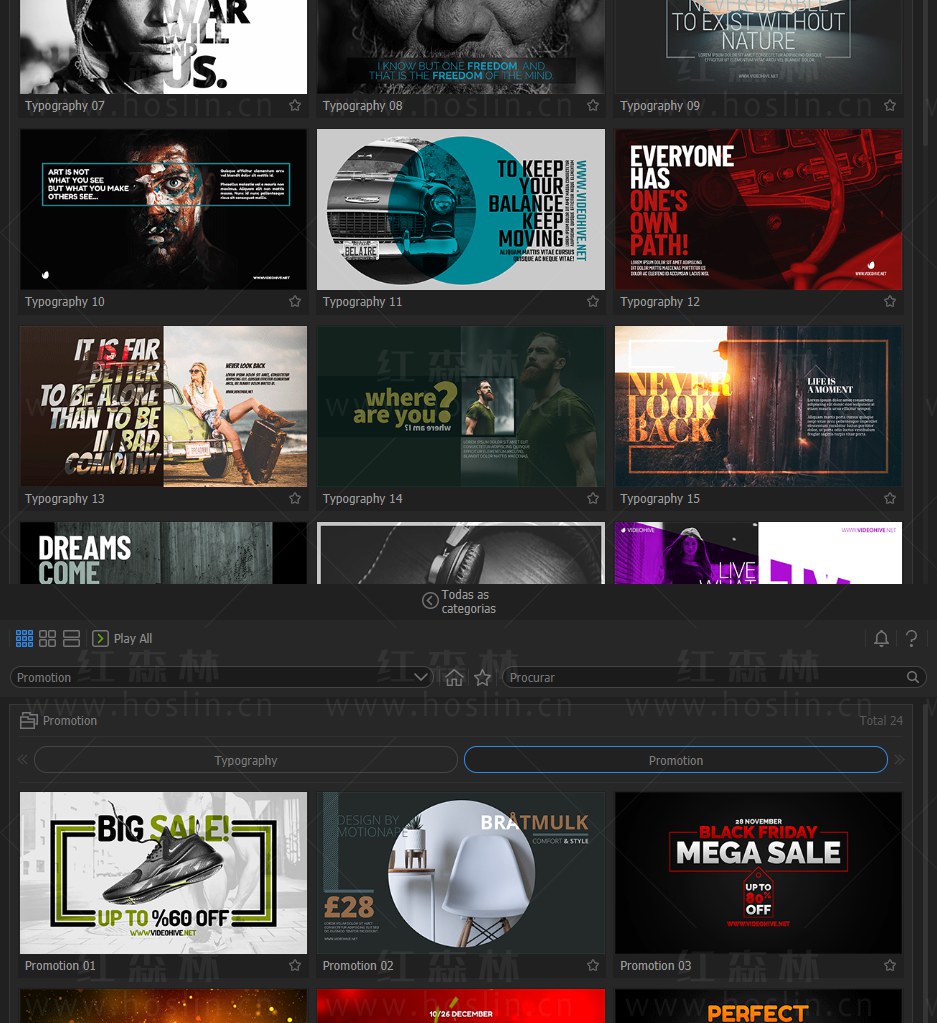Star the Typography 11 preset
This screenshot has height=1023, width=937.
(592, 301)
